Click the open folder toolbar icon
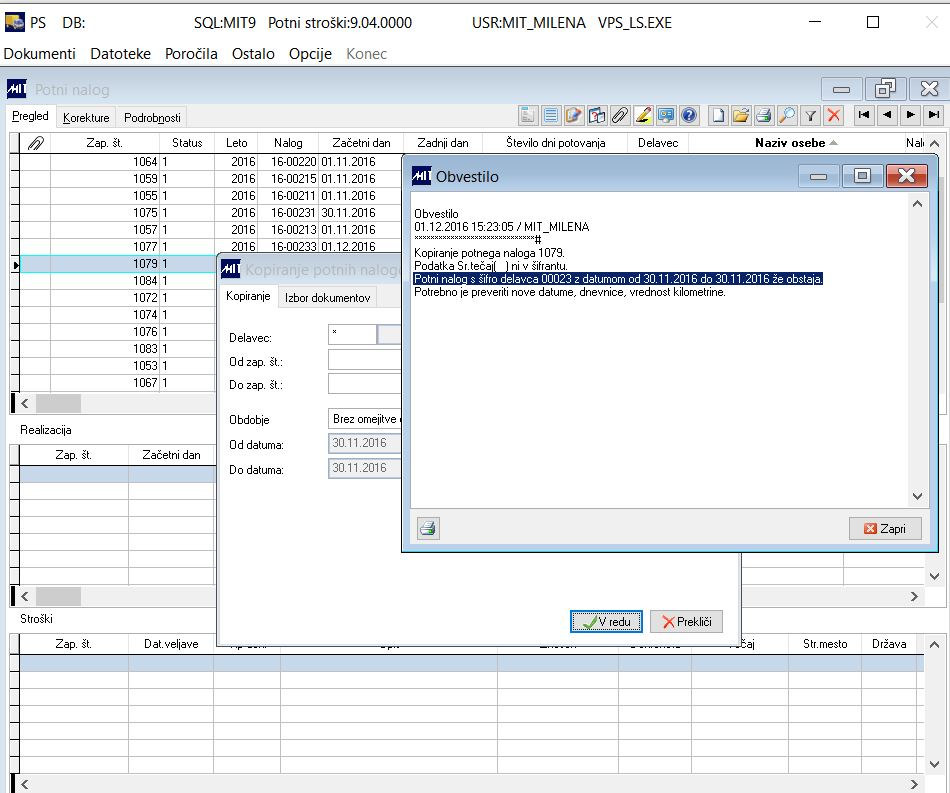The width and height of the screenshot is (950, 793). click(741, 115)
